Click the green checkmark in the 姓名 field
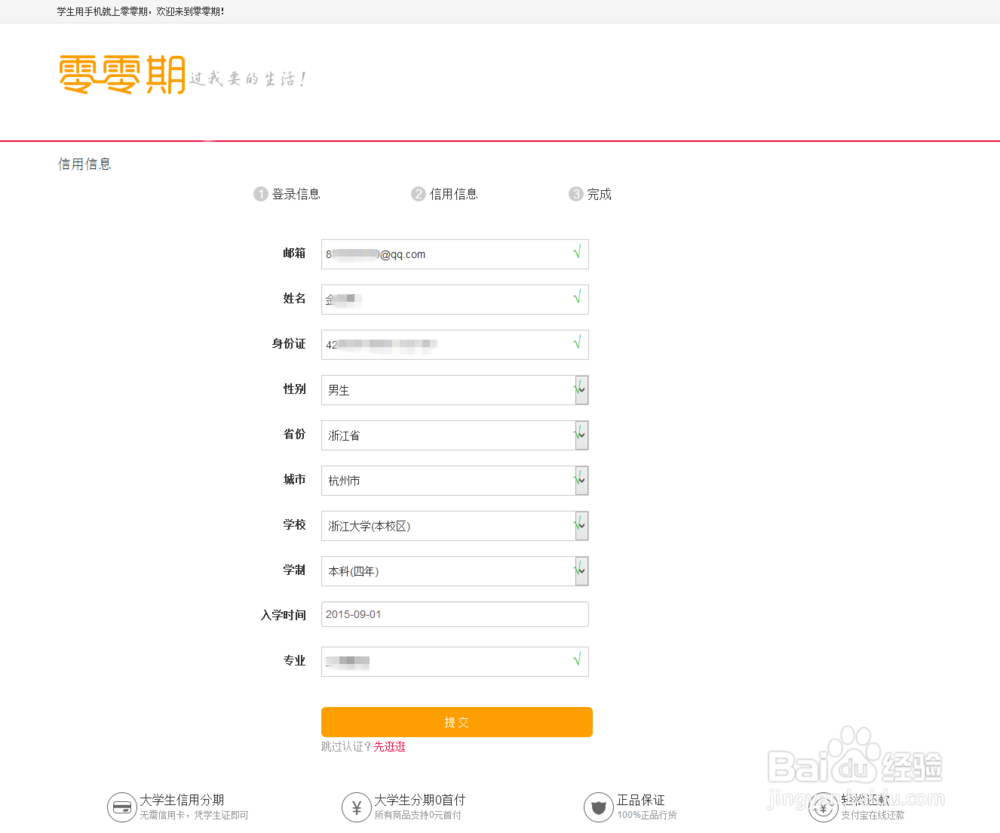This screenshot has width=1000, height=833. (x=577, y=297)
